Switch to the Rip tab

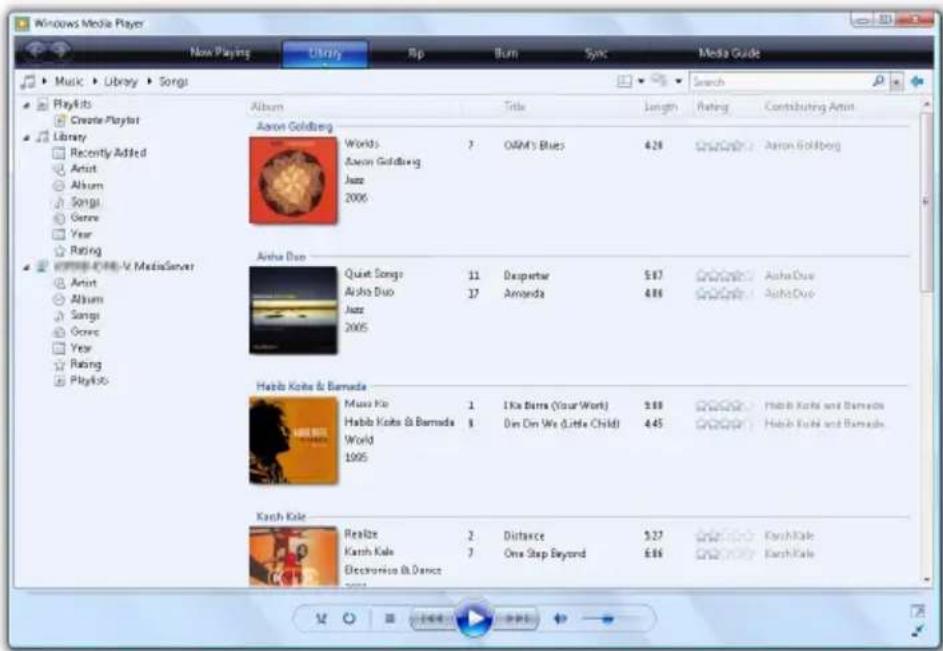(416, 53)
